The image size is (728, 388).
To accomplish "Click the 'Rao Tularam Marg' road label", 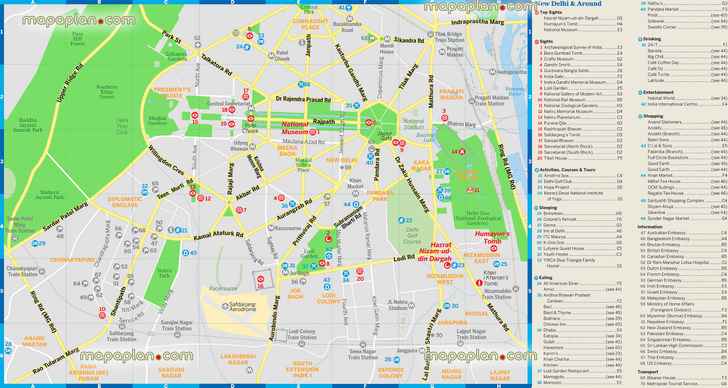I will click(56, 361).
